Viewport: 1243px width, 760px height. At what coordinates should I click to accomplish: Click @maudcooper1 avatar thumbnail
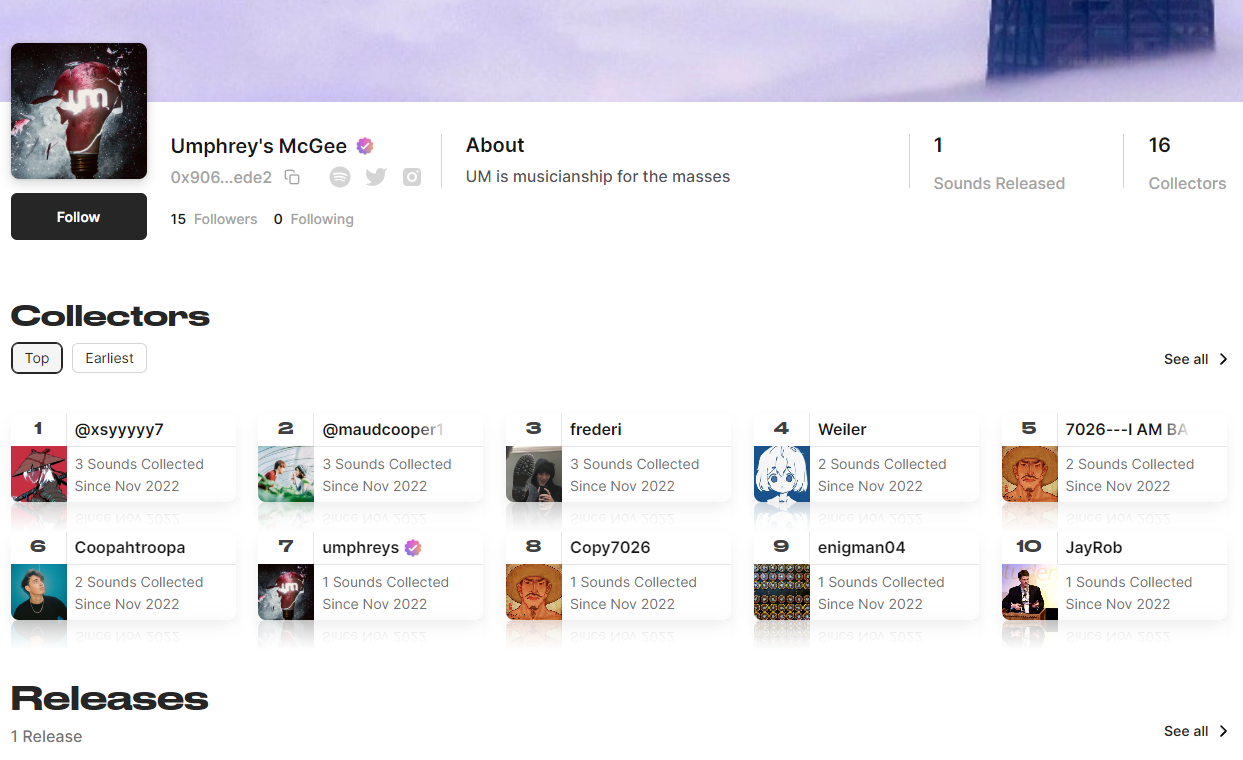tap(286, 474)
